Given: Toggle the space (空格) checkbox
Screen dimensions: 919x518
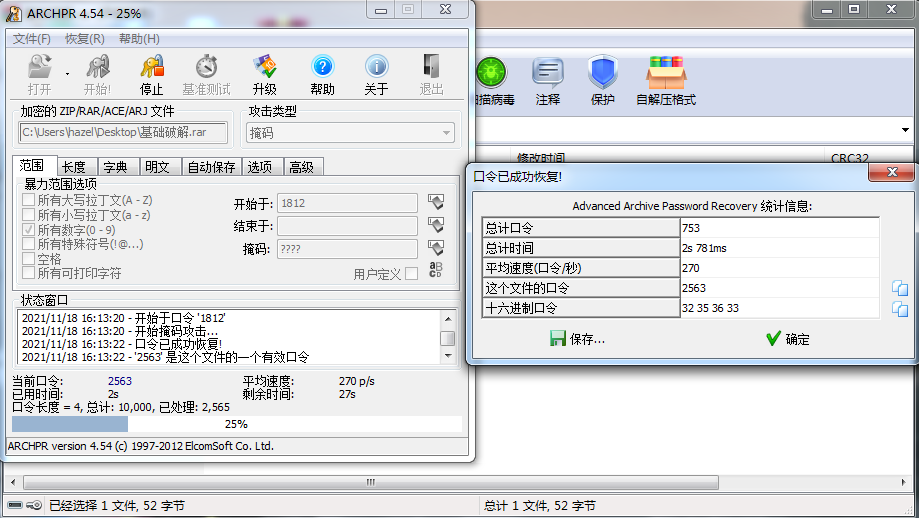Looking at the screenshot, I should pos(28,258).
